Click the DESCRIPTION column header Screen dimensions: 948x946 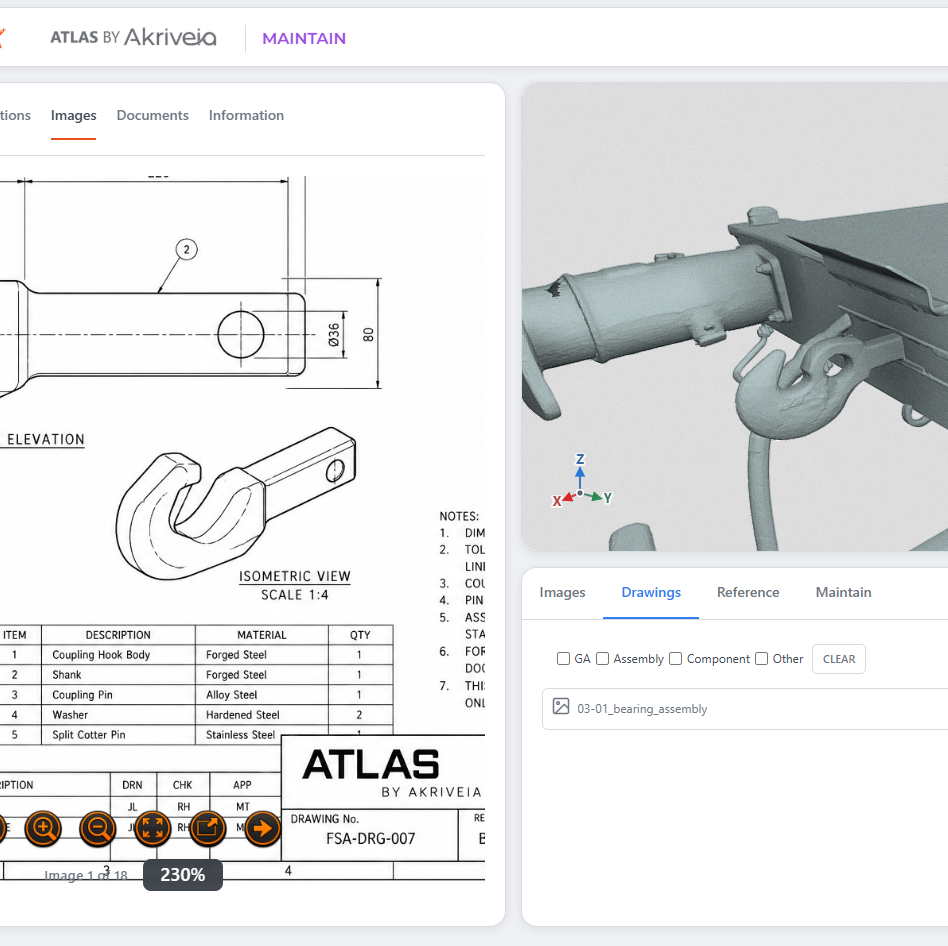click(x=118, y=635)
